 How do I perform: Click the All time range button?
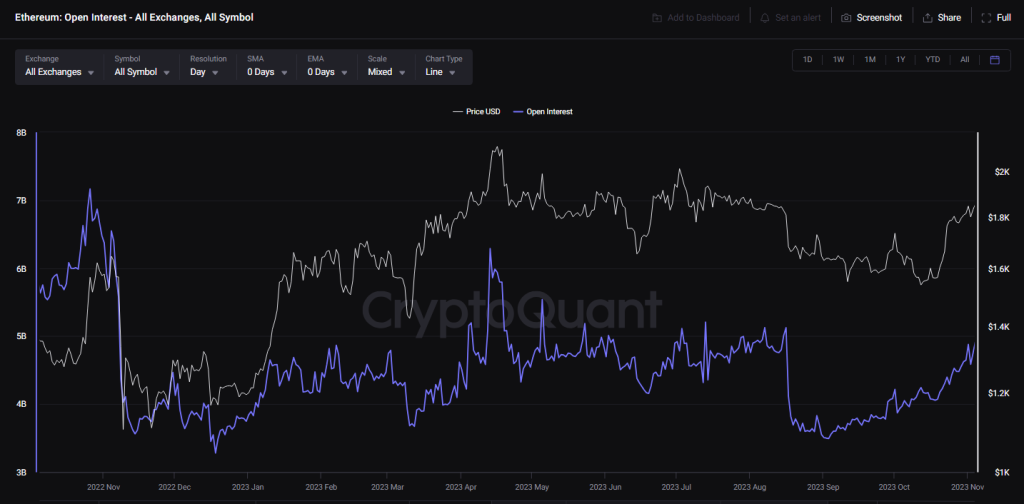pos(965,59)
